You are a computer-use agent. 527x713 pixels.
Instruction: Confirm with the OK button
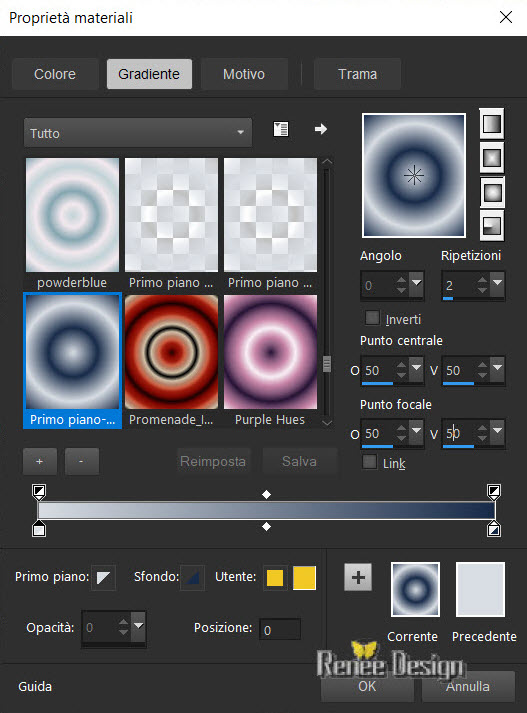point(367,686)
